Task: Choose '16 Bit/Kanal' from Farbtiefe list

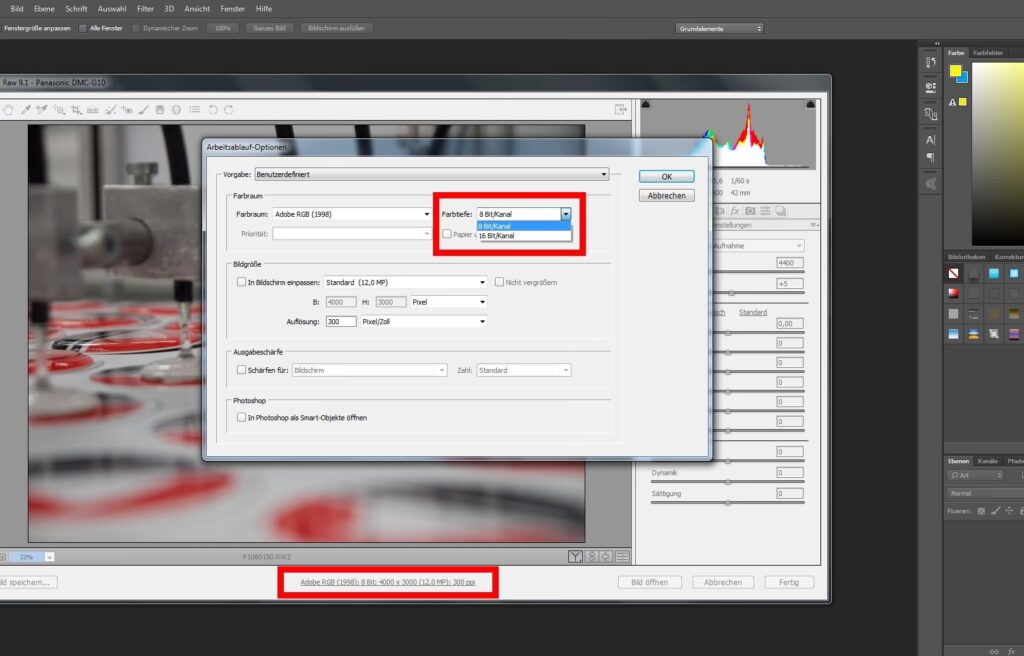Action: (x=498, y=236)
